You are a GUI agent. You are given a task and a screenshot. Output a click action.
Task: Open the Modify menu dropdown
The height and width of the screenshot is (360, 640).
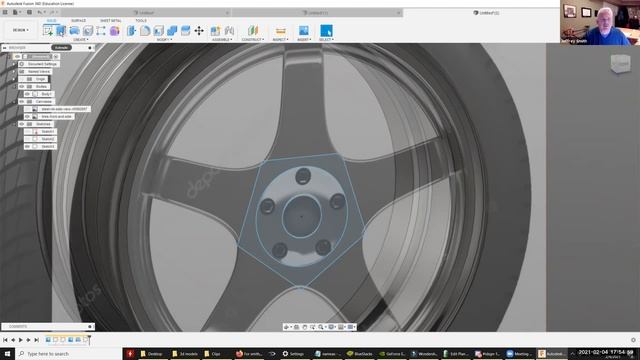coord(164,40)
